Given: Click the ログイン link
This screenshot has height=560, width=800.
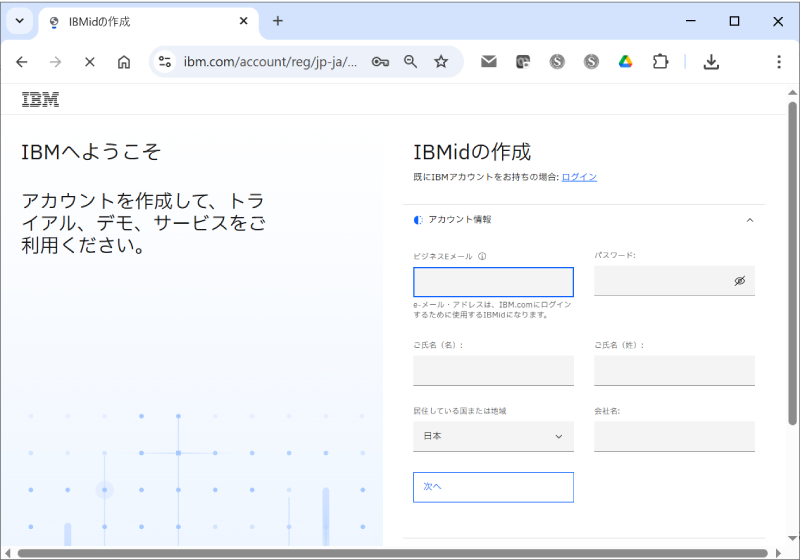Looking at the screenshot, I should 579,177.
